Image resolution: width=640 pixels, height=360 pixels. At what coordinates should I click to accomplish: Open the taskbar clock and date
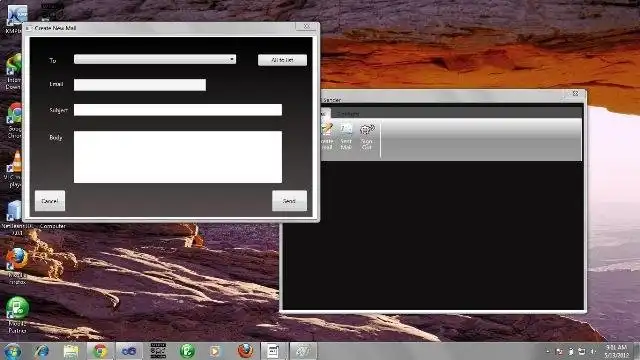pos(616,351)
